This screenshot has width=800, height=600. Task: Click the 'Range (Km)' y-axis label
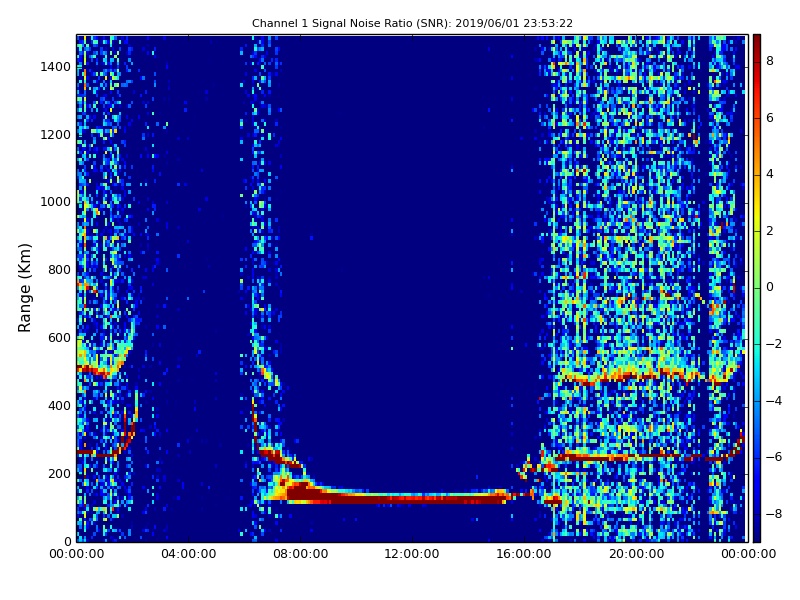click(24, 288)
